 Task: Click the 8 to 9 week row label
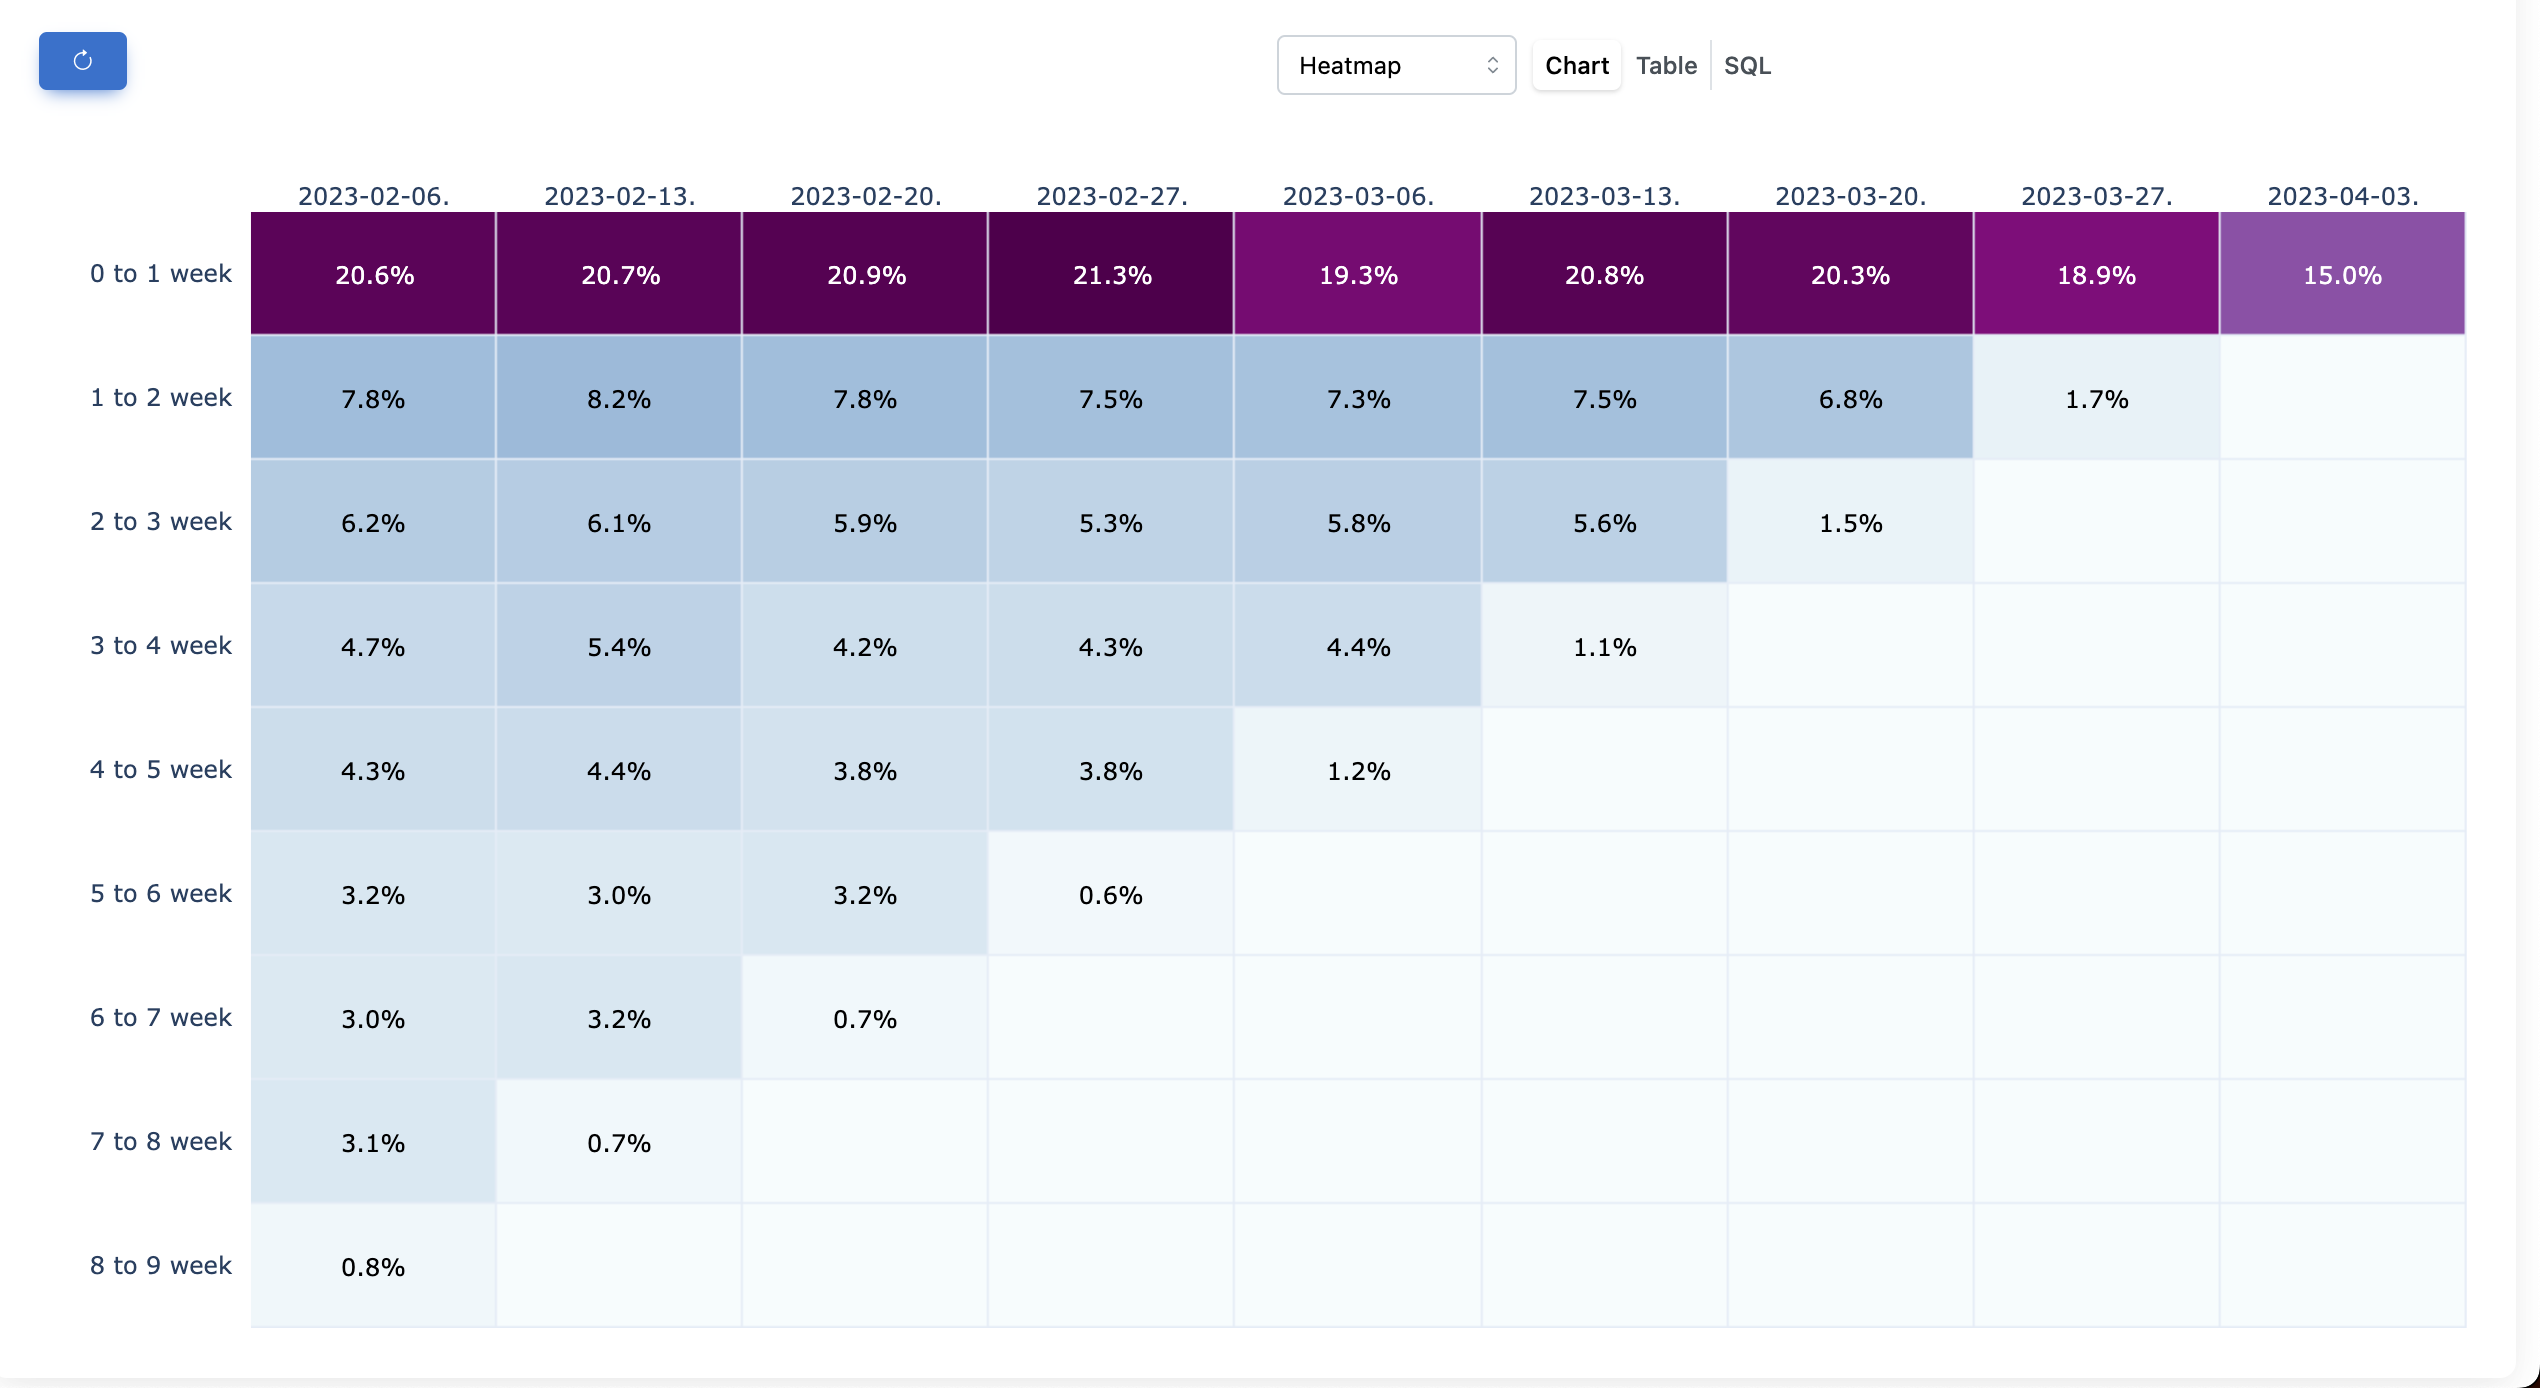pyautogui.click(x=161, y=1266)
